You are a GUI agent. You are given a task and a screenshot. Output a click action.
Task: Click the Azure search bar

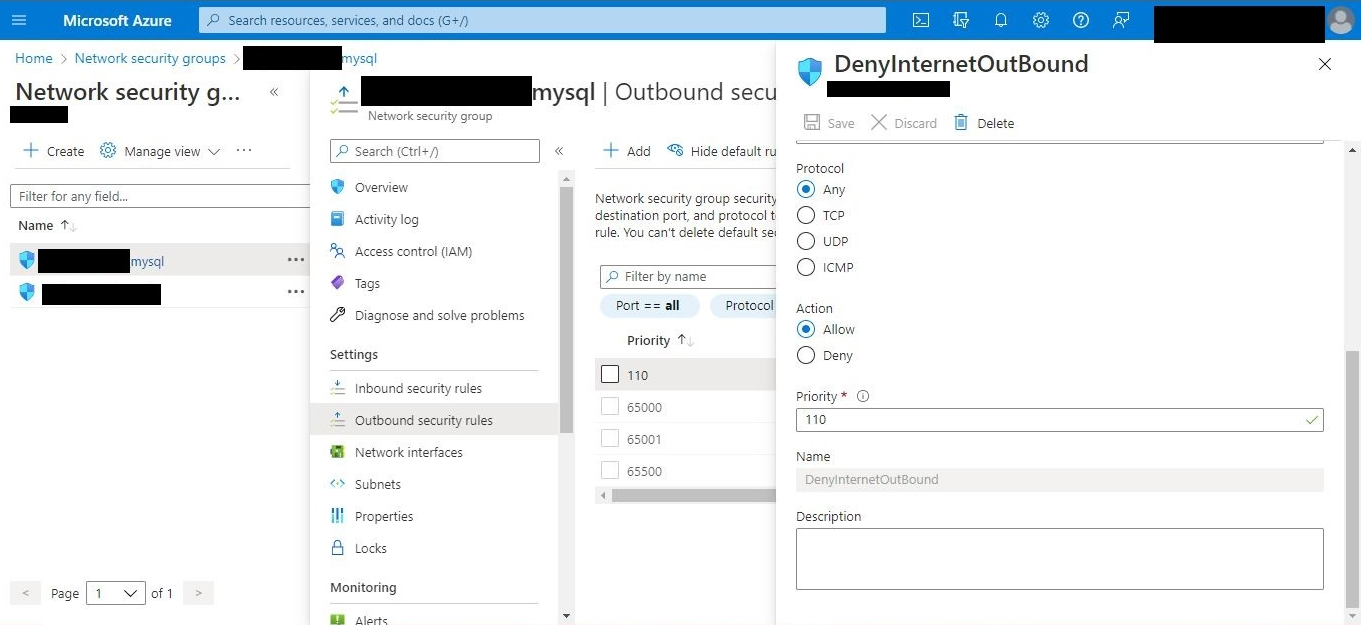click(x=542, y=20)
